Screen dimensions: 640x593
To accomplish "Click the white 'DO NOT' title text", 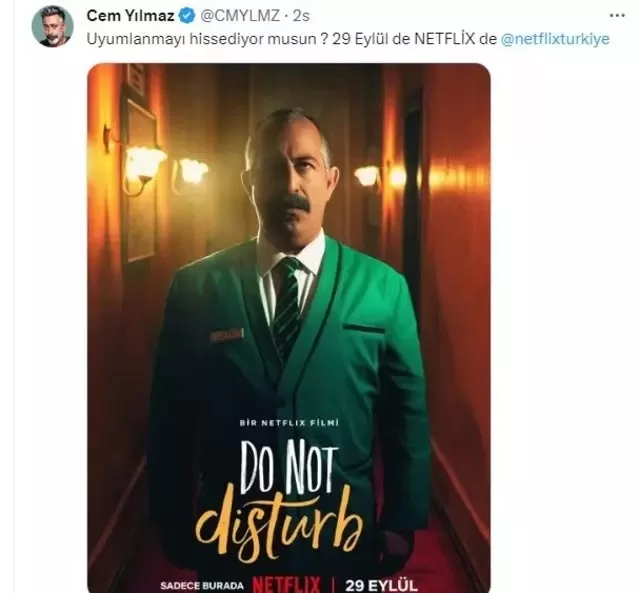I will (x=289, y=467).
